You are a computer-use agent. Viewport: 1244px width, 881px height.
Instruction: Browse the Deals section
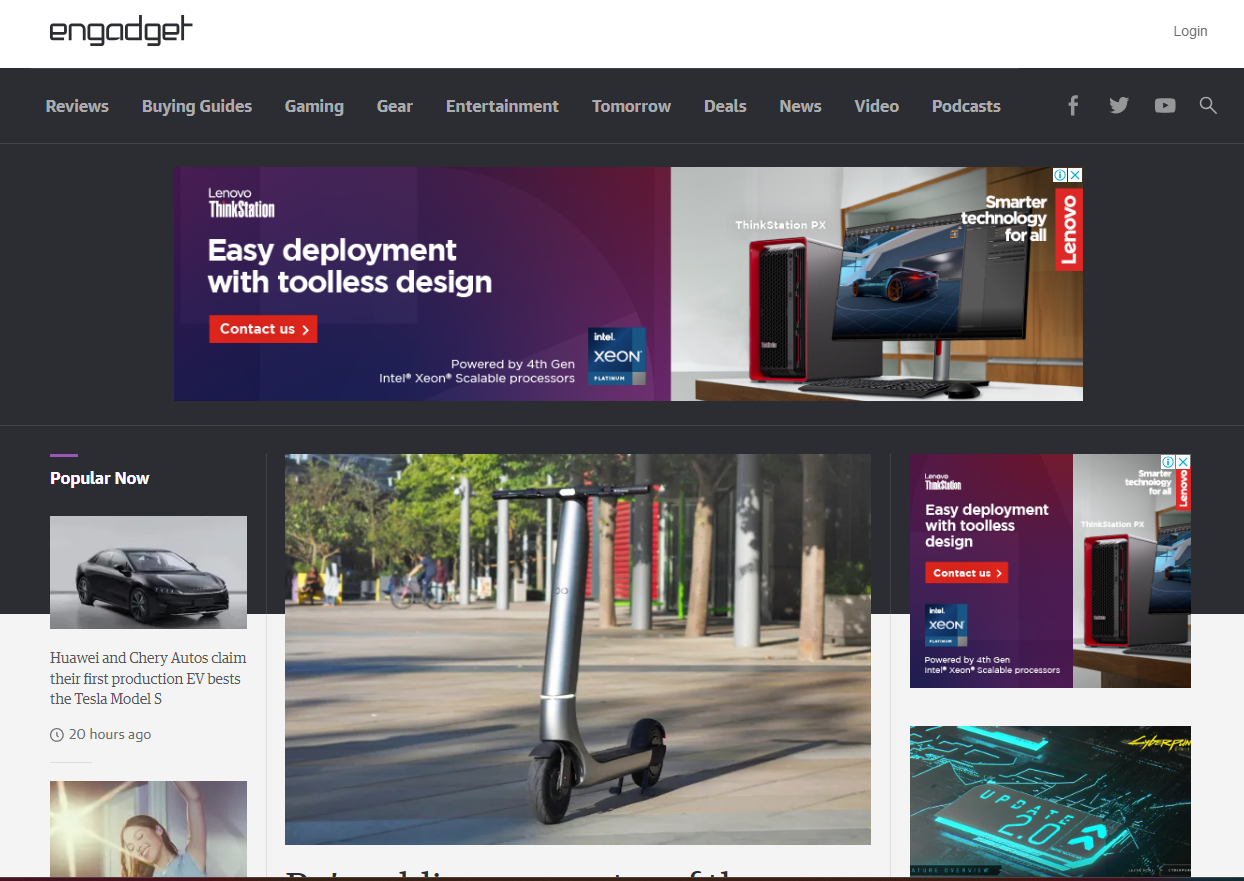click(x=725, y=106)
